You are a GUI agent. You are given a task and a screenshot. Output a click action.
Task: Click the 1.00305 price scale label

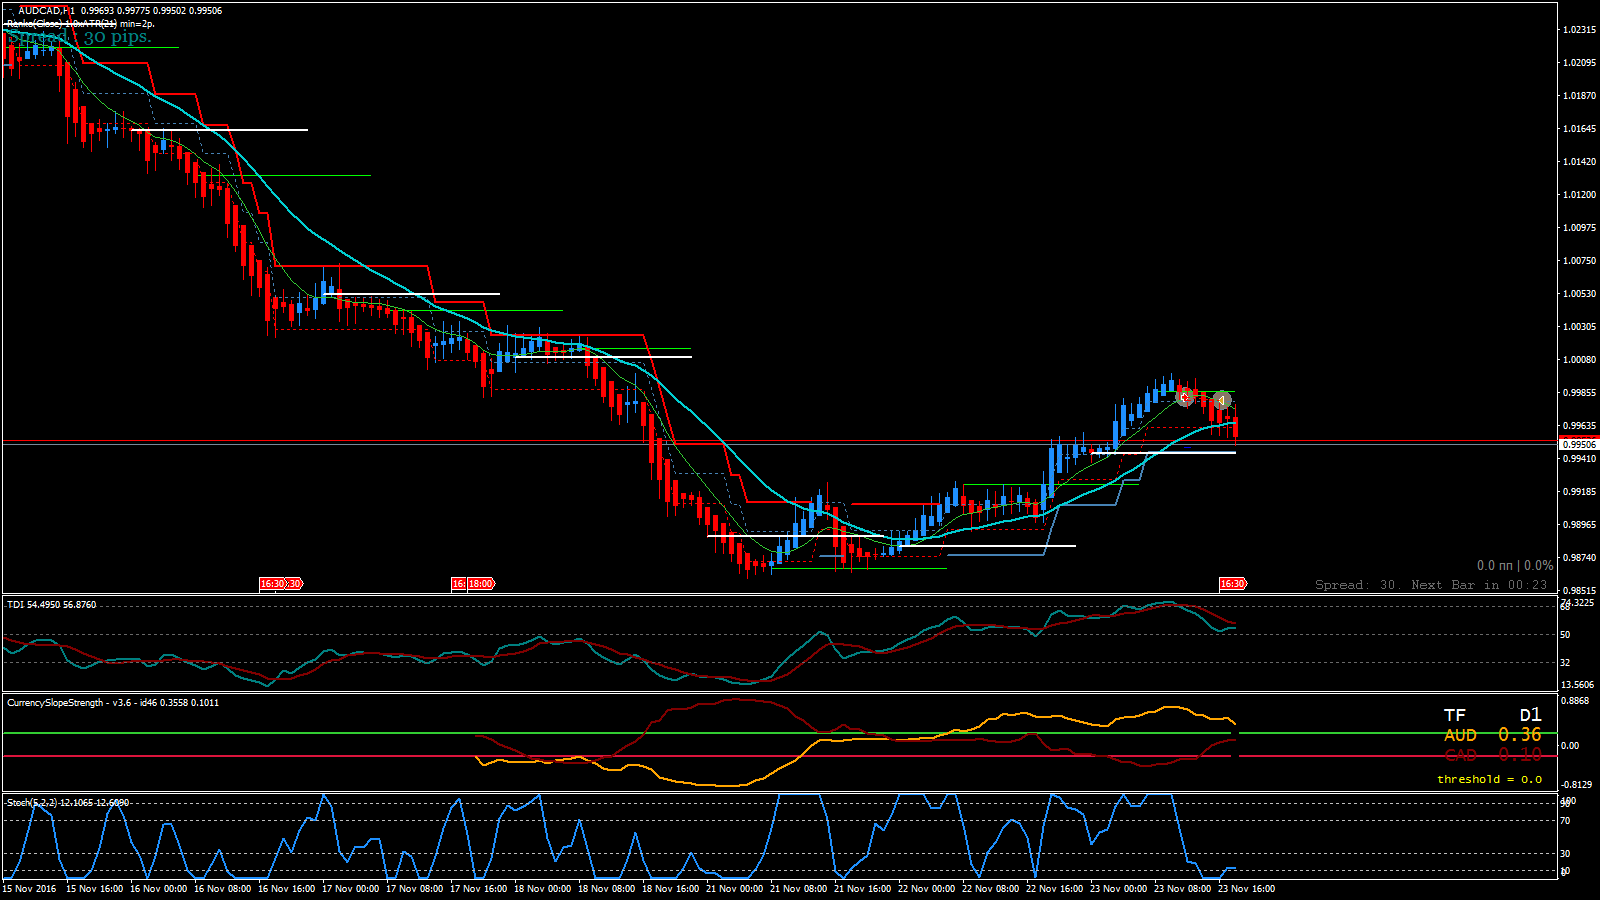click(x=1579, y=327)
